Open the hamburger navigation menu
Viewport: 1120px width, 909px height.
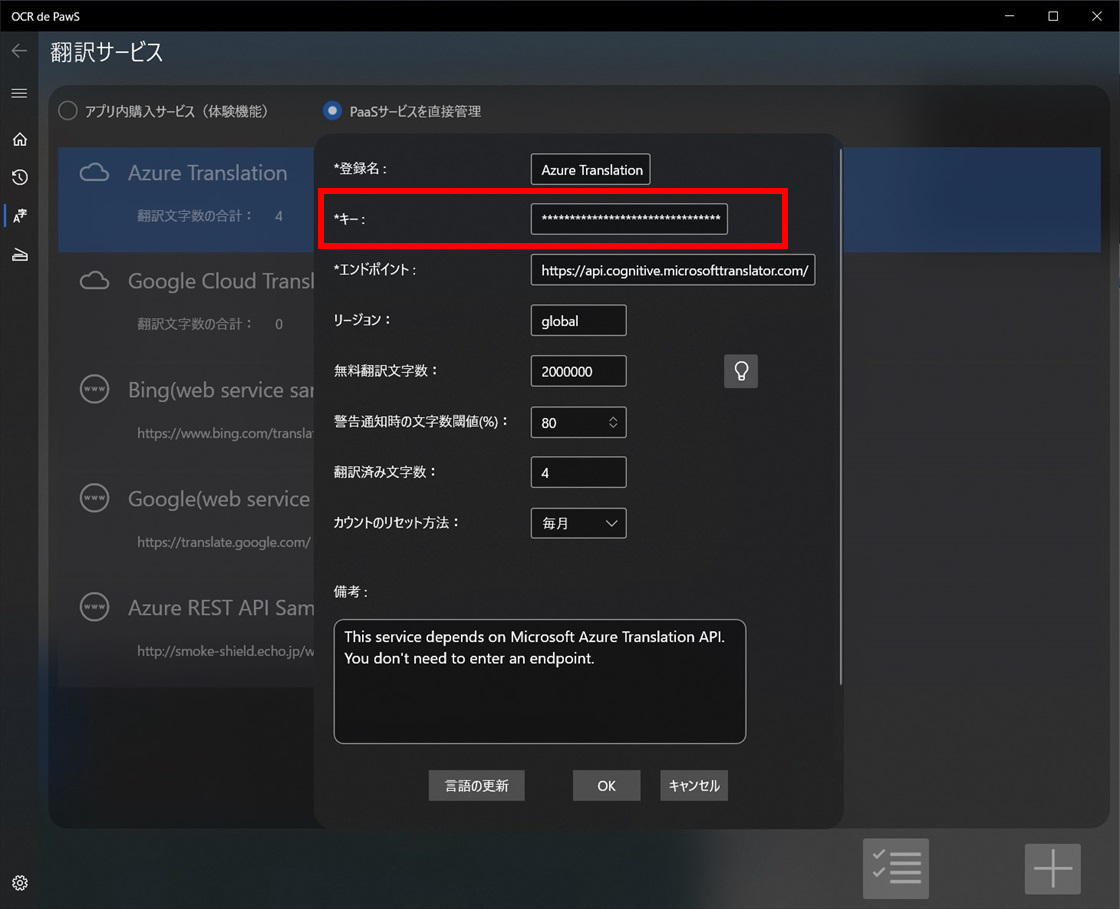tap(19, 93)
